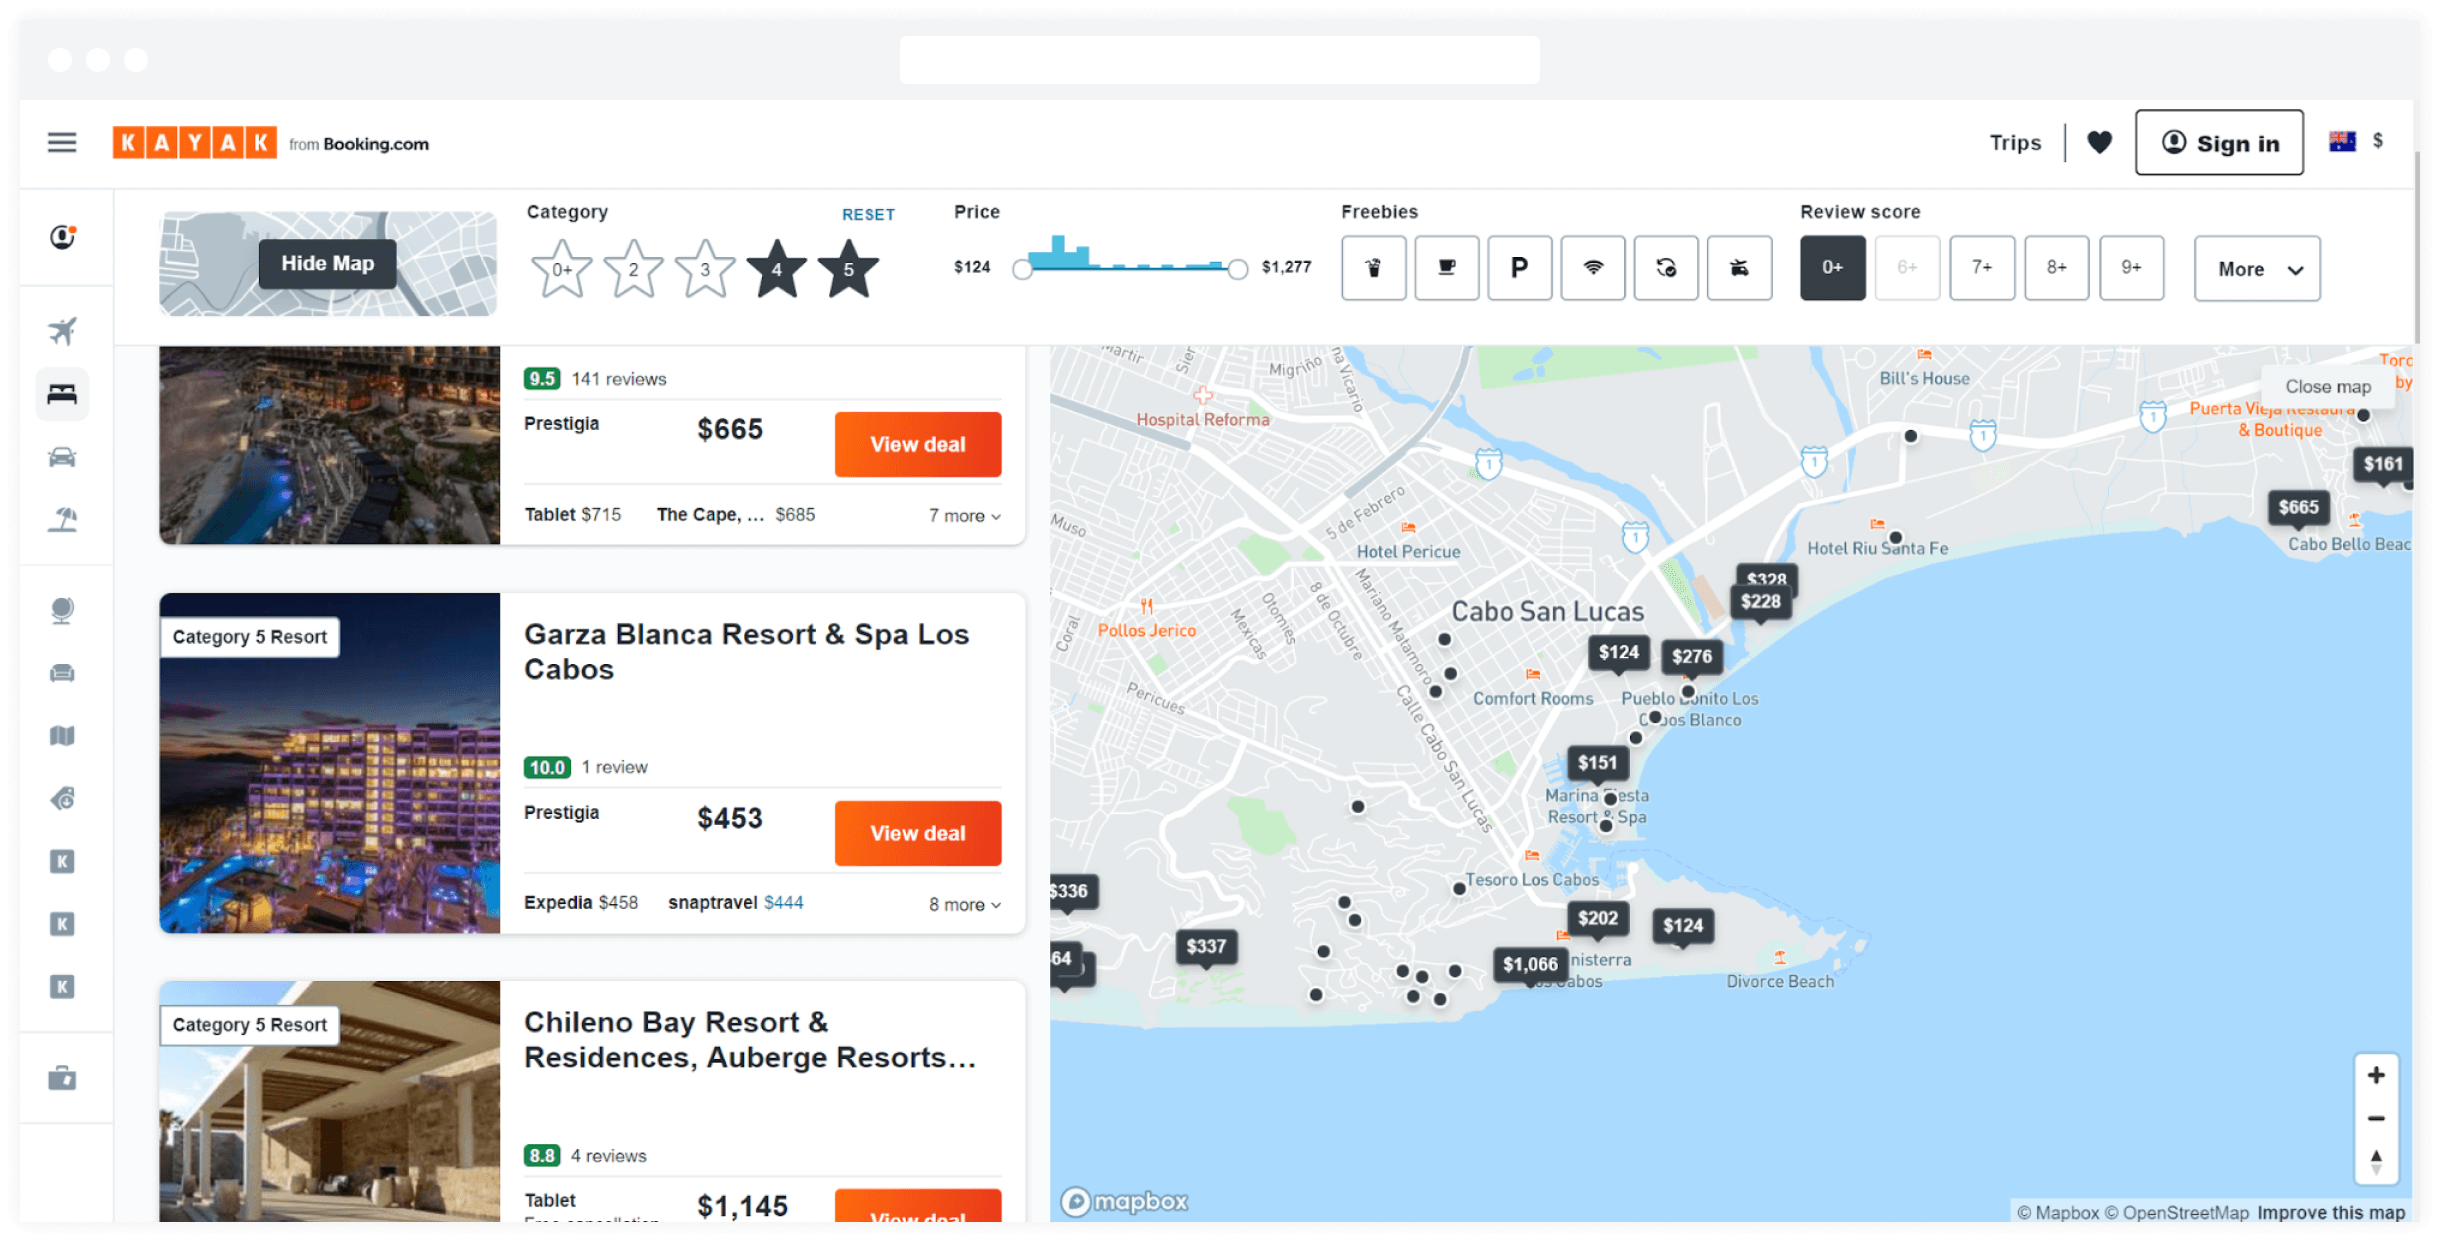
Task: Select the $665 map price marker
Action: tap(2298, 508)
